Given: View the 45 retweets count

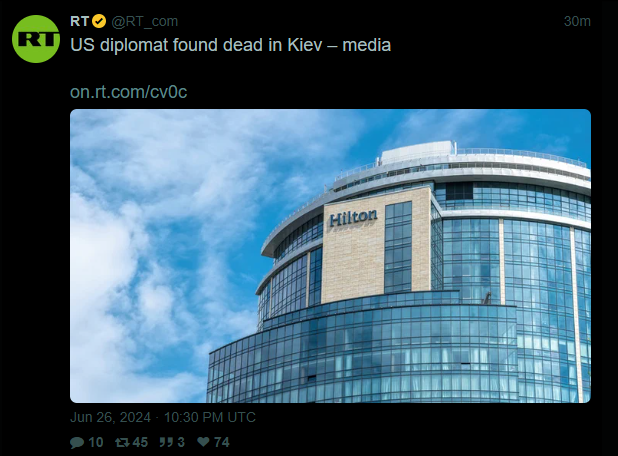Looking at the screenshot, I should tap(140, 443).
